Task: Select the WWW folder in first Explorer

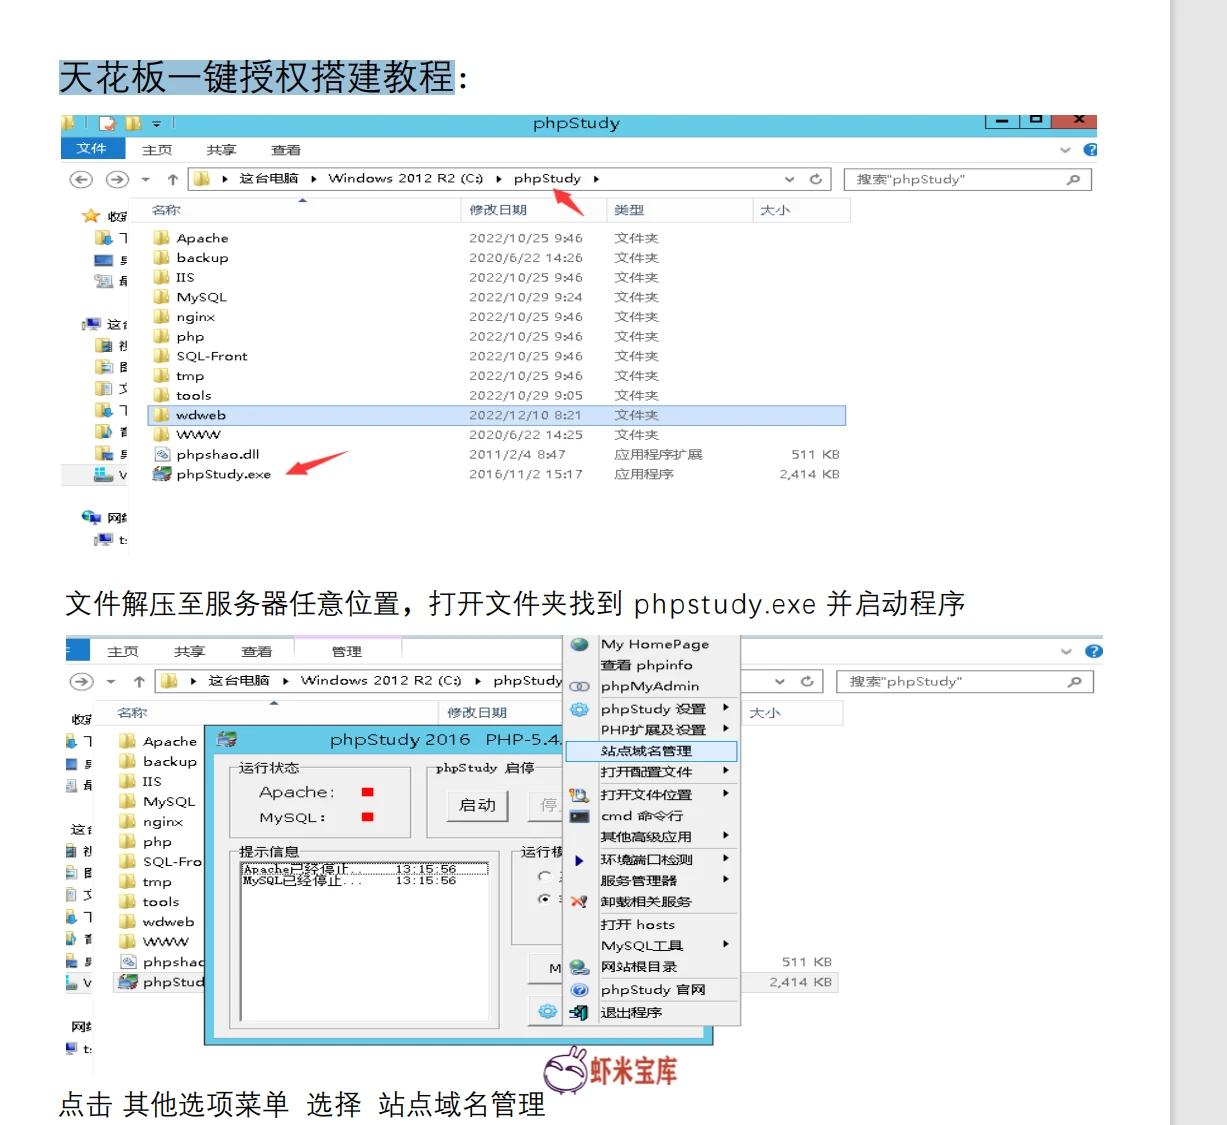Action: (198, 435)
